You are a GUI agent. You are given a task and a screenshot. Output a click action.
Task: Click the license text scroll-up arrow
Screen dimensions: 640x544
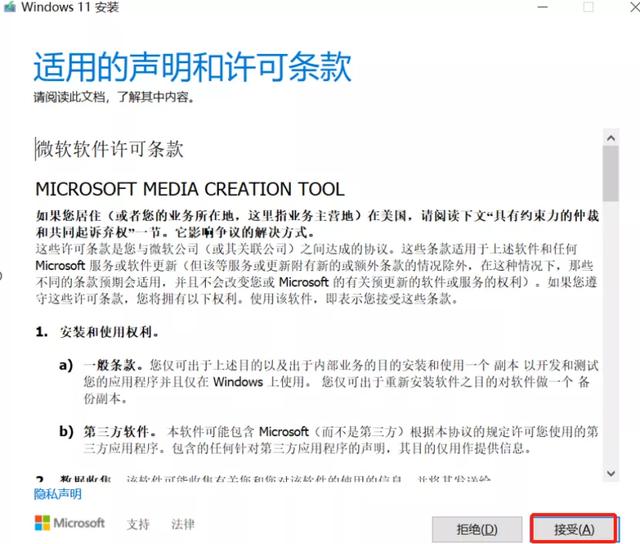pyautogui.click(x=611, y=138)
